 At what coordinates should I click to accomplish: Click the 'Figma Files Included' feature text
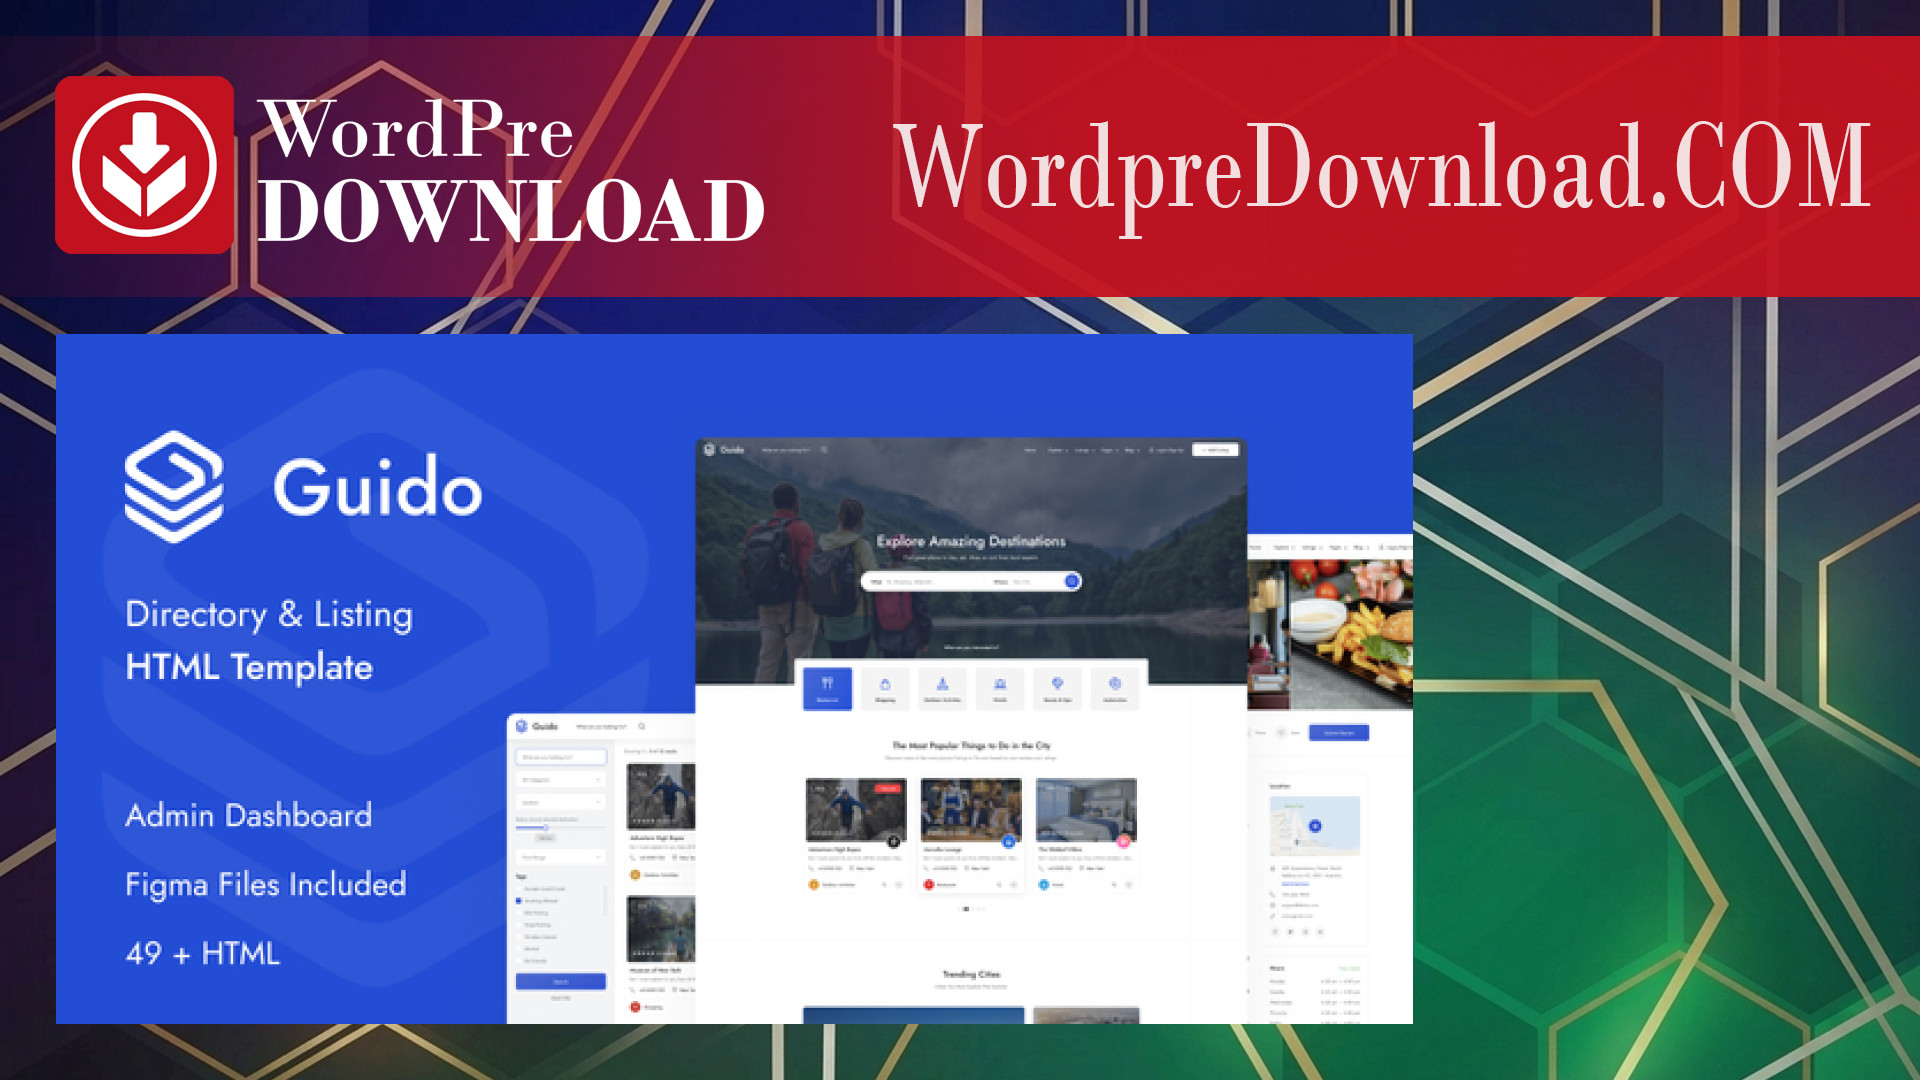(x=266, y=885)
